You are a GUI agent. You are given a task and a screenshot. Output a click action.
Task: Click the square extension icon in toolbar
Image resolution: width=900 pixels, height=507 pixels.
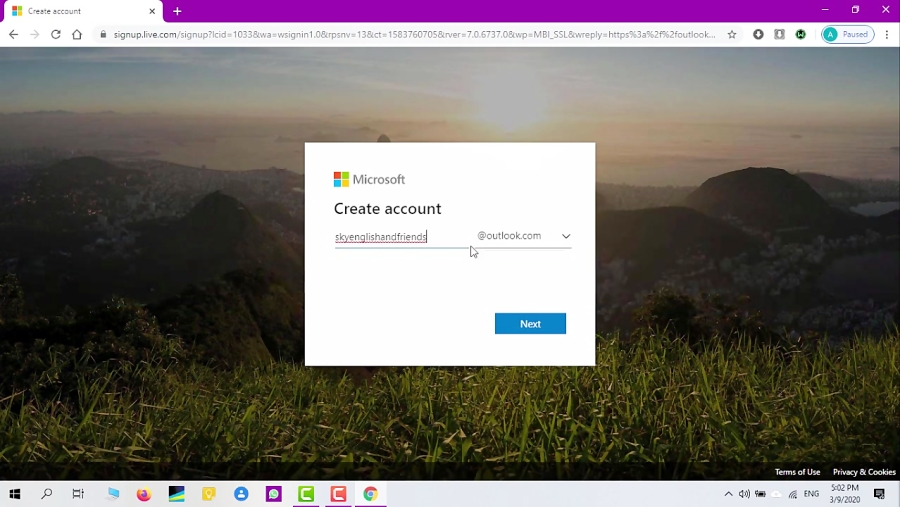[x=779, y=34]
